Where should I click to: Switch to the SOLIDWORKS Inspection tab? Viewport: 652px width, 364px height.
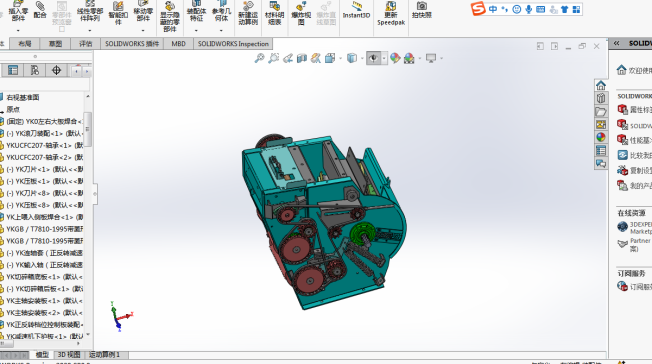click(x=233, y=44)
